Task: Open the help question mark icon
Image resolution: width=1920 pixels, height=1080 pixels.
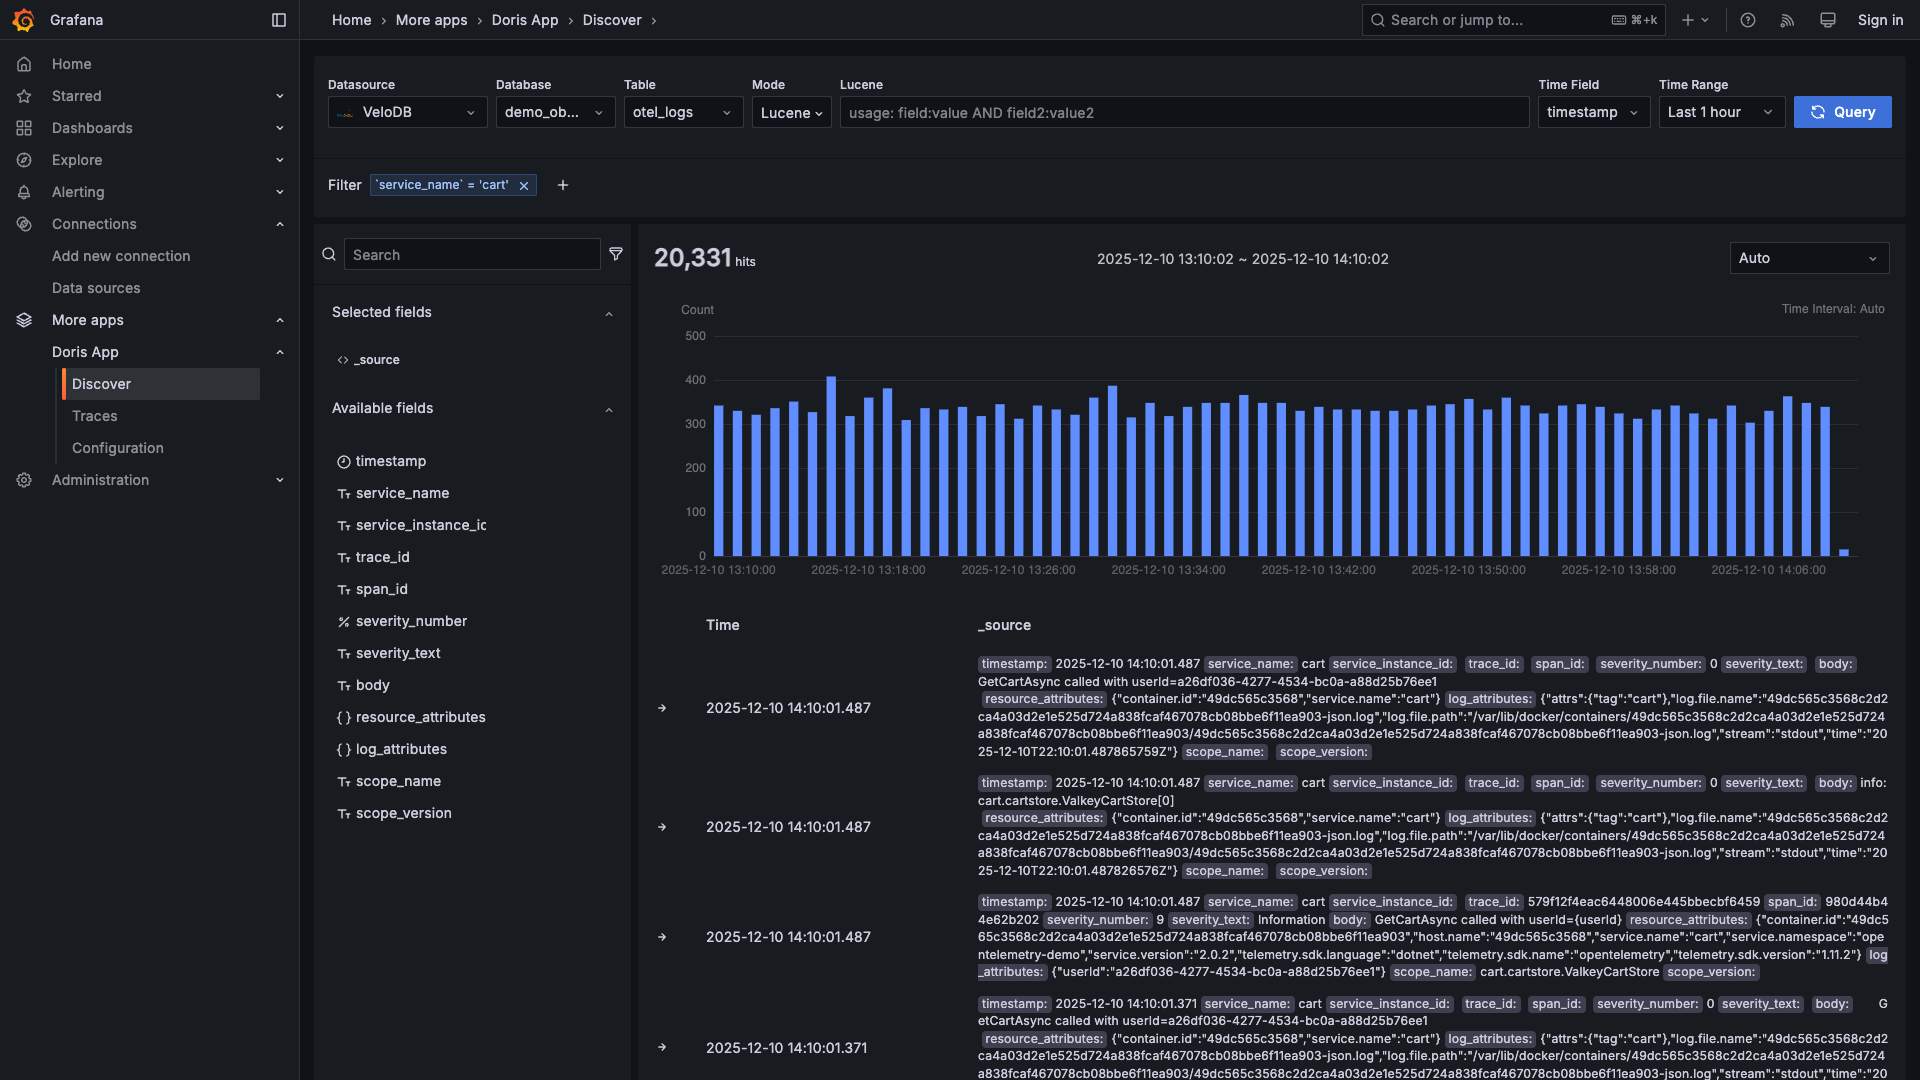Action: [x=1747, y=20]
